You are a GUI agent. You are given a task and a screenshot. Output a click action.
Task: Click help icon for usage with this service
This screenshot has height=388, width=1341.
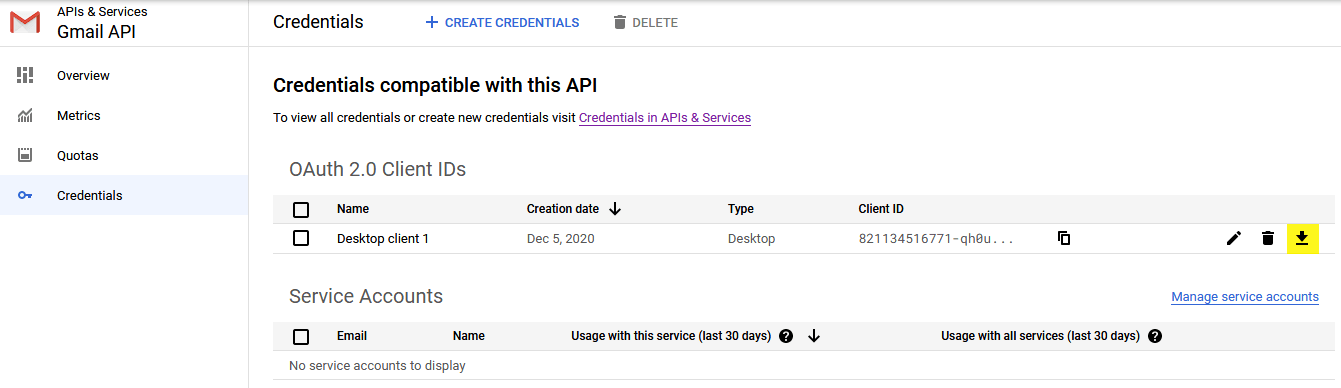point(786,336)
